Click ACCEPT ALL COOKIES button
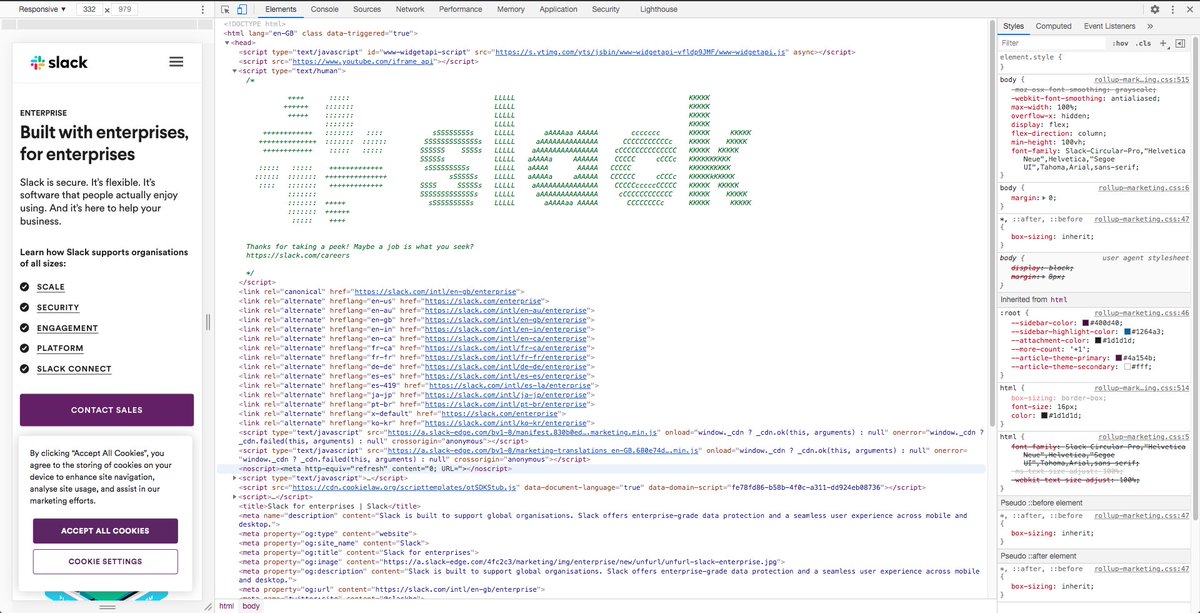This screenshot has width=1200, height=613. tap(105, 531)
